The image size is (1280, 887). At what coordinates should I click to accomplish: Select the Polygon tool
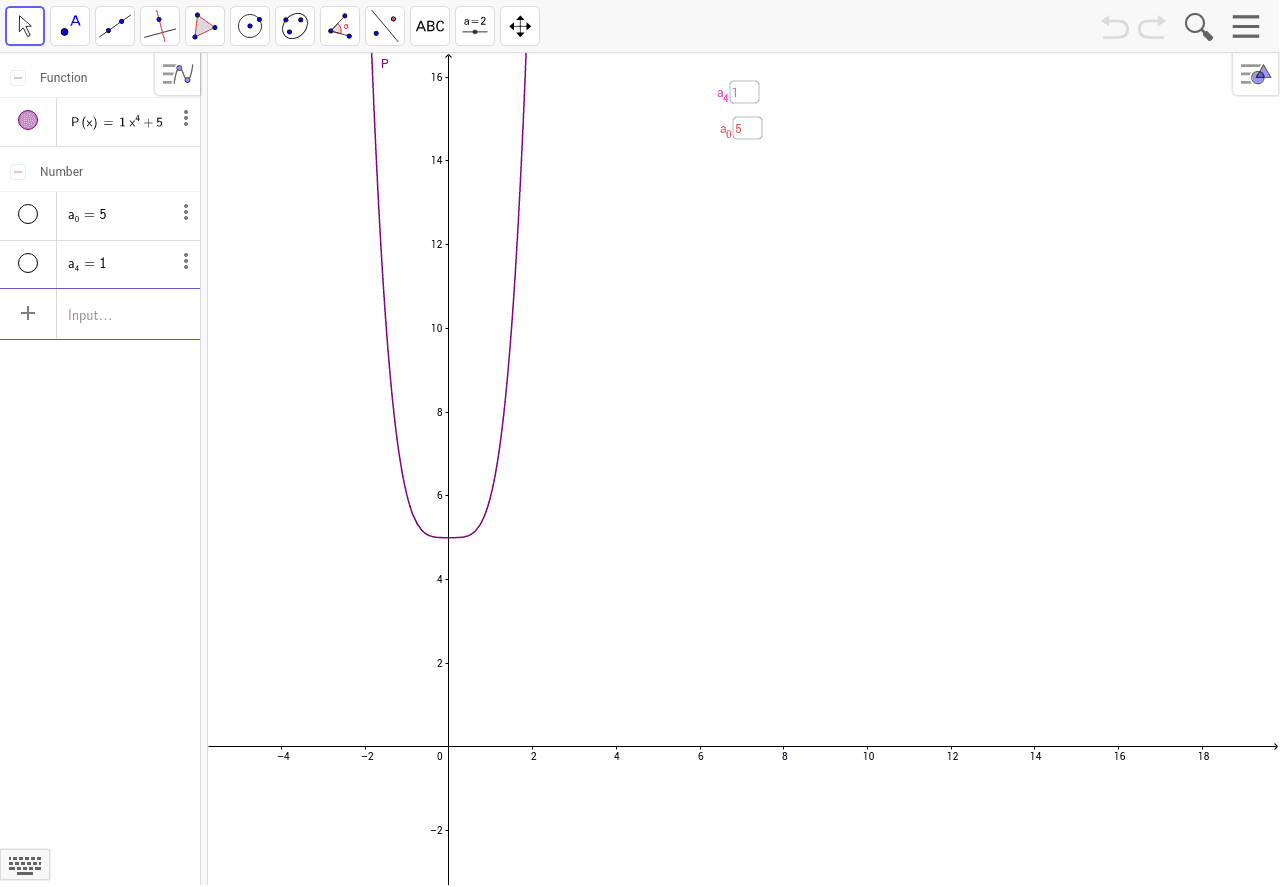click(205, 26)
